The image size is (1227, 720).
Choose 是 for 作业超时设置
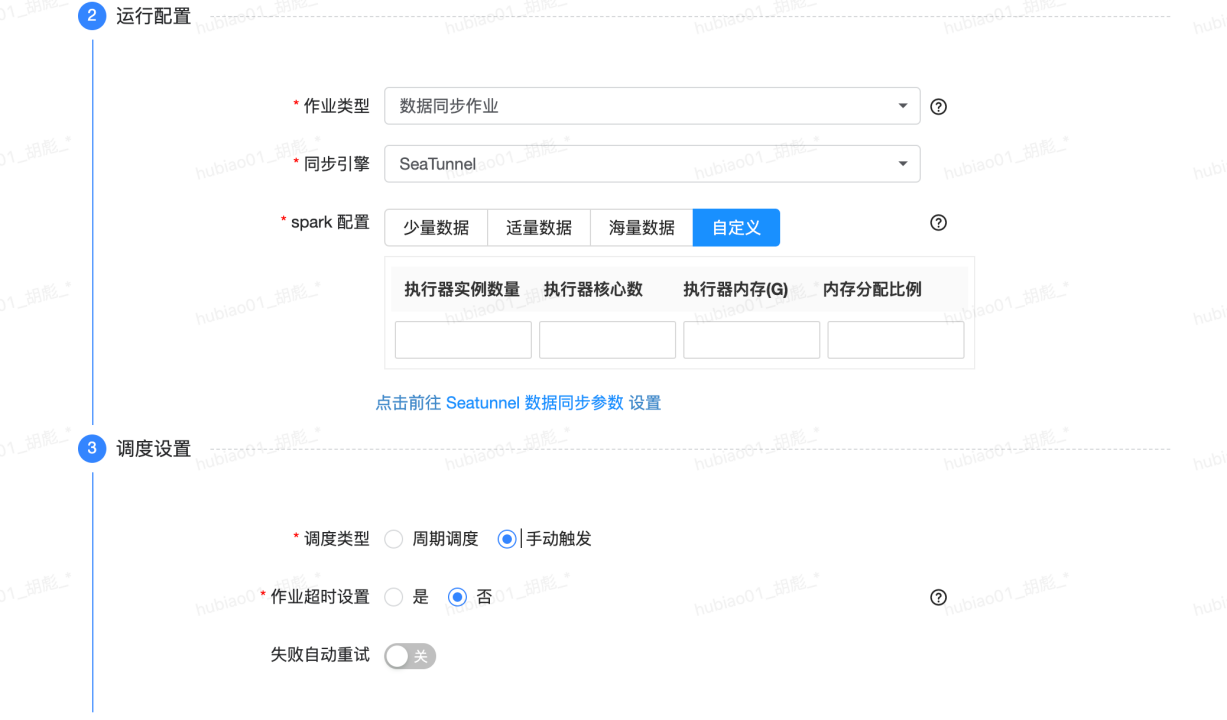pos(394,597)
